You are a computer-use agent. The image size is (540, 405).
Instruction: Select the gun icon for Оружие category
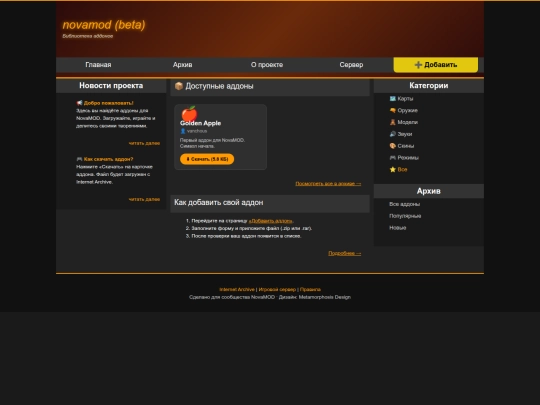pos(393,111)
